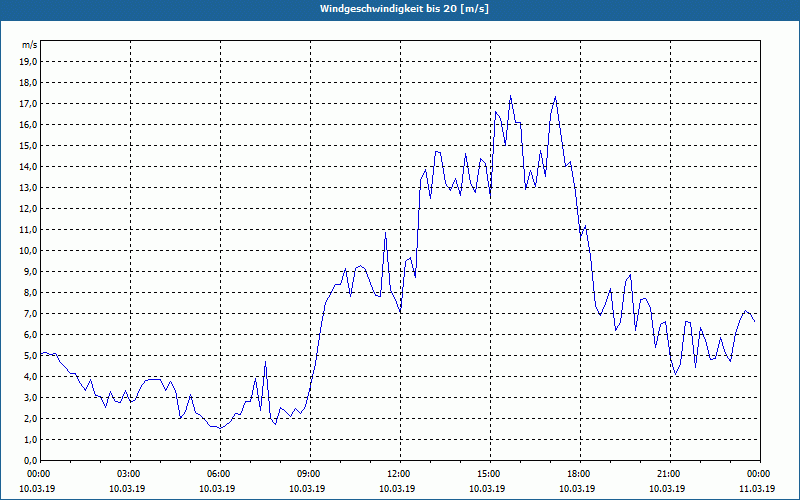Click the '5,0' y-axis label
Image resolution: width=800 pixels, height=500 pixels.
31,356
